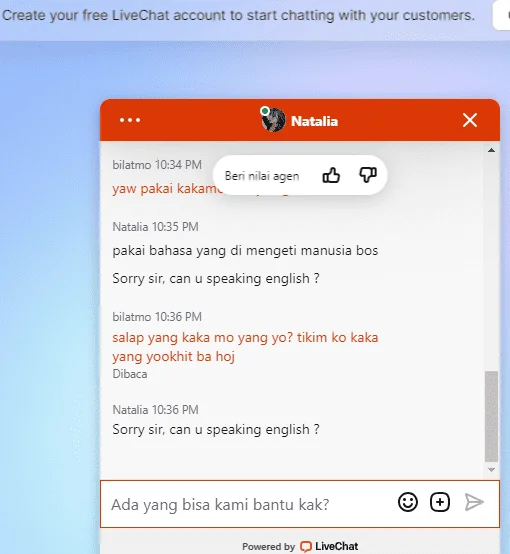Click the "Create your free LiveChat account" banner text
This screenshot has width=510, height=554.
pyautogui.click(x=238, y=15)
